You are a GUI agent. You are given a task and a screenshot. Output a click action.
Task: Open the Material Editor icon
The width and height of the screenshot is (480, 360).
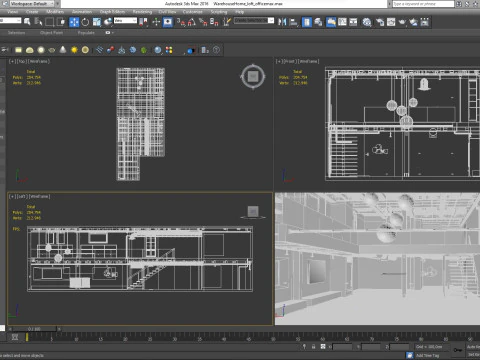coord(367,22)
